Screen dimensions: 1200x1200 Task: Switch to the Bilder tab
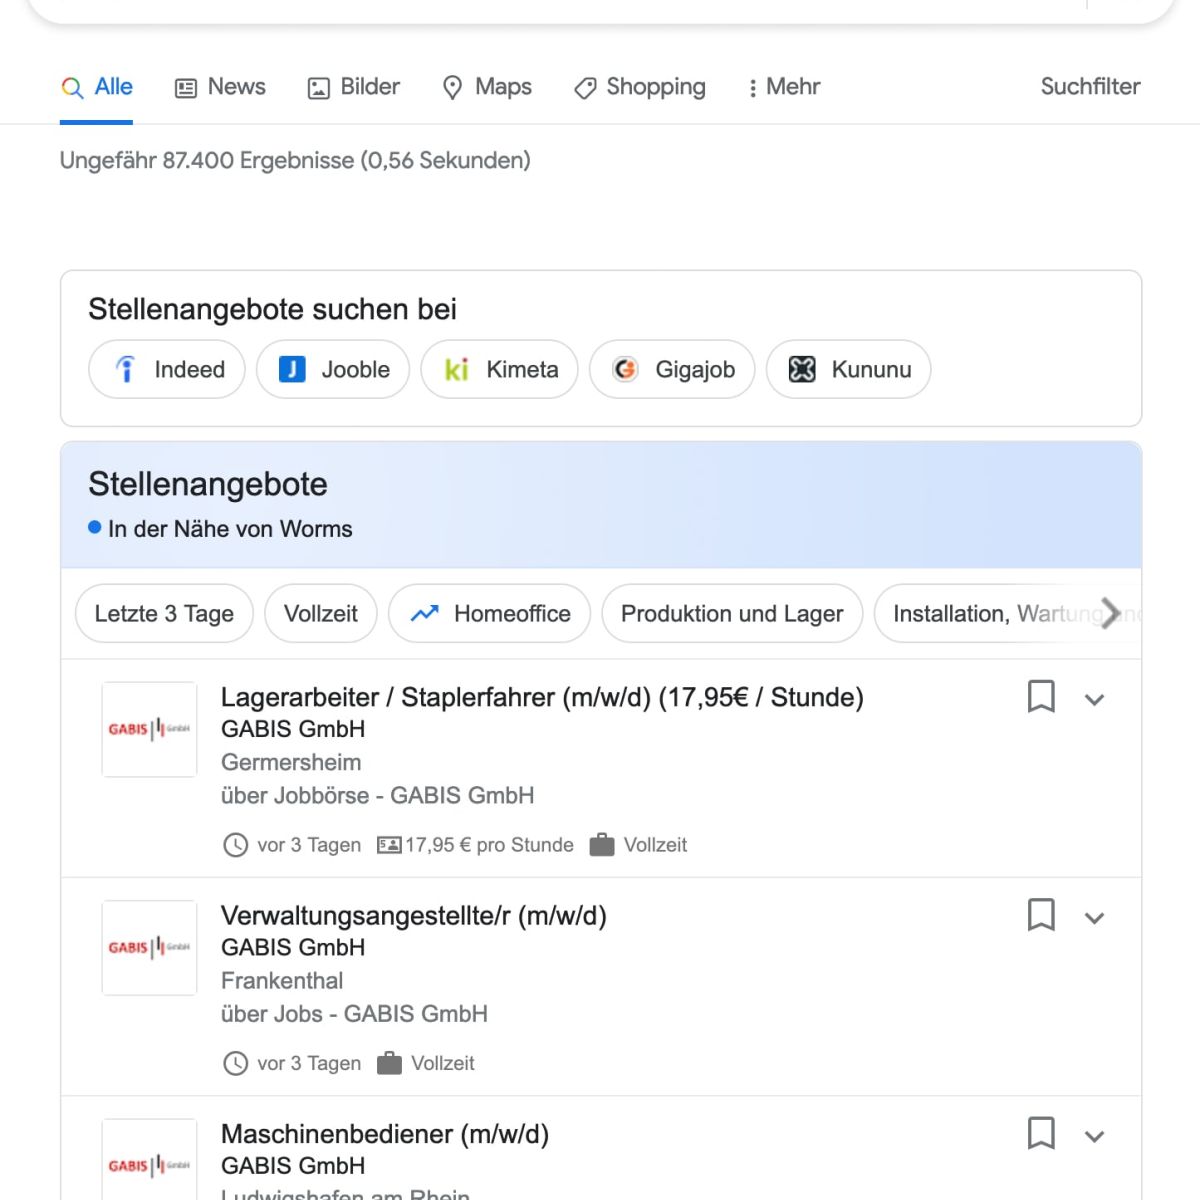click(353, 87)
